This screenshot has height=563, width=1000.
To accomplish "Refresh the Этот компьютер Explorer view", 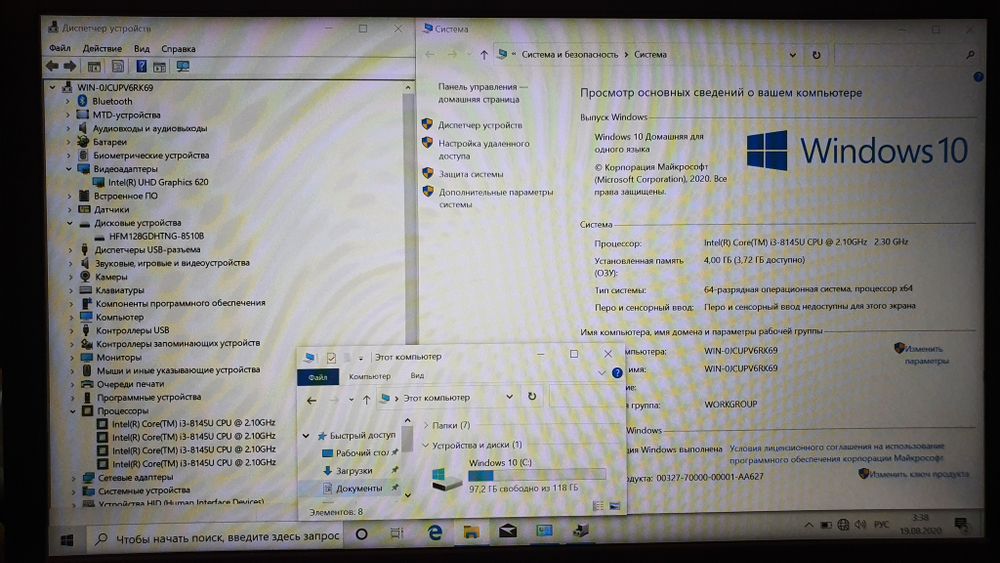I will pyautogui.click(x=532, y=397).
